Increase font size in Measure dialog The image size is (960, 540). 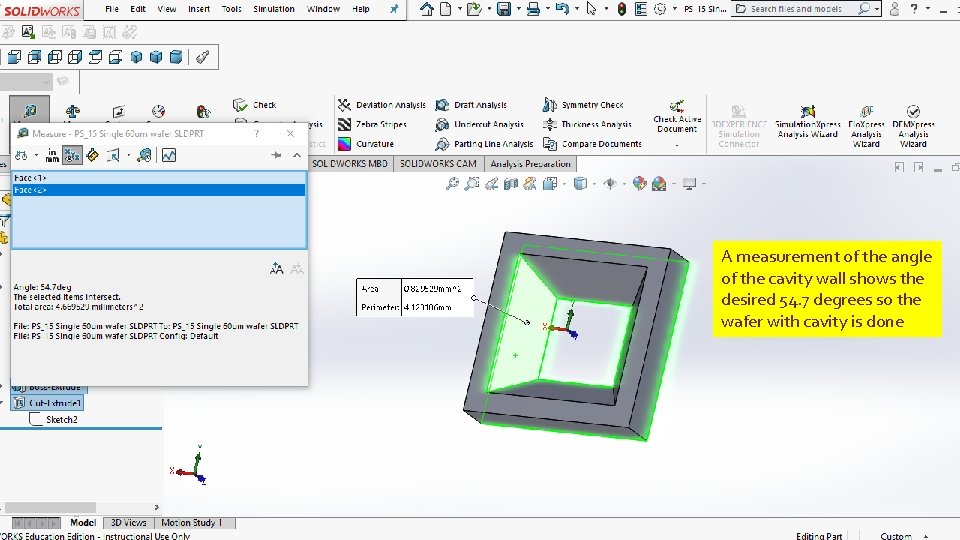tap(277, 268)
